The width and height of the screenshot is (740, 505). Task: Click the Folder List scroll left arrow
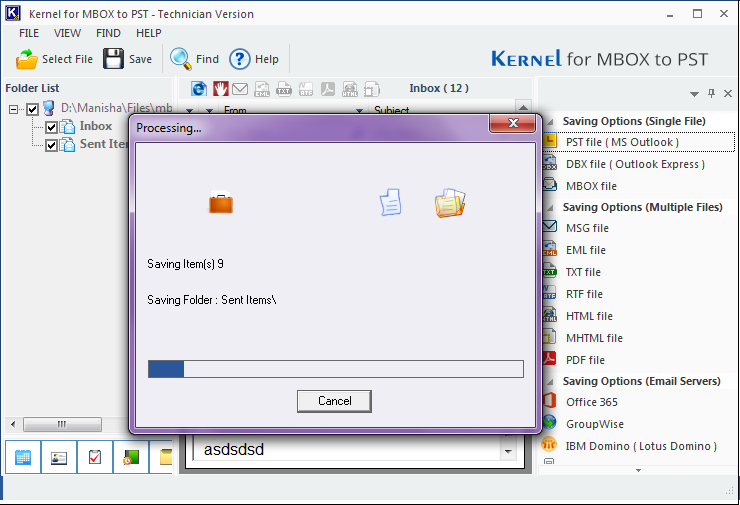13,424
